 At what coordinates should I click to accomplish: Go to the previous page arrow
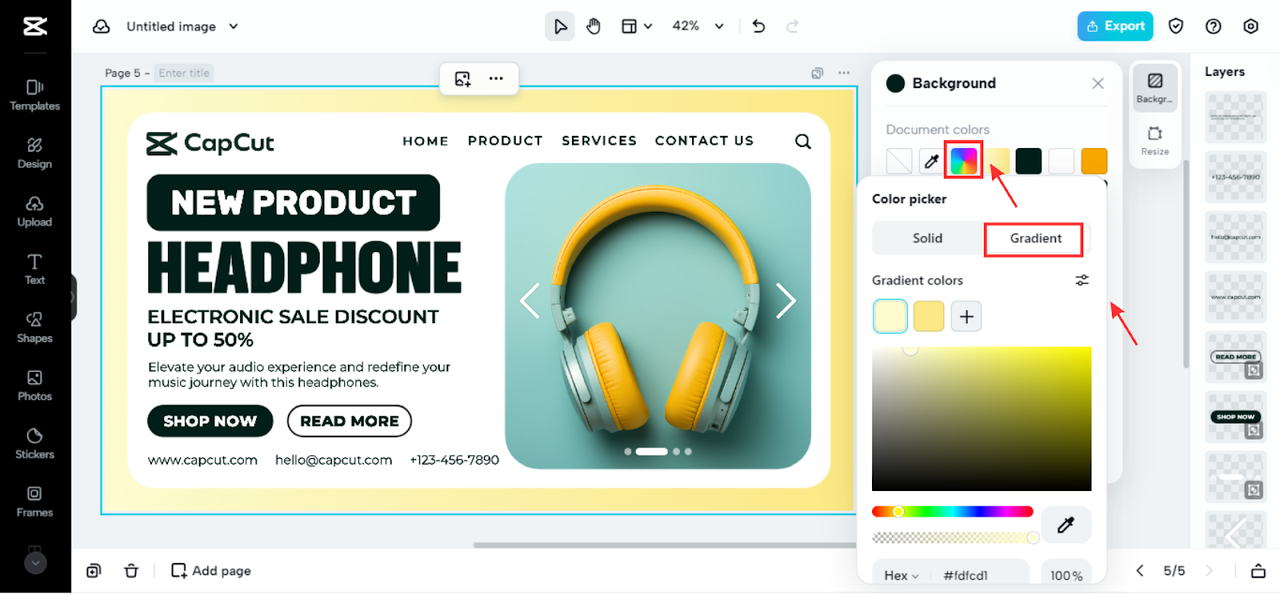[1140, 571]
